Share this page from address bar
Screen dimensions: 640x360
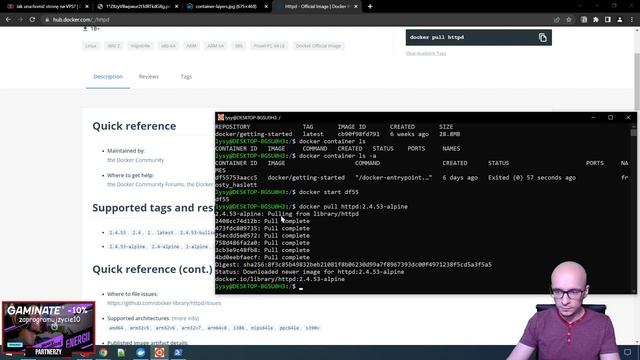[557, 20]
